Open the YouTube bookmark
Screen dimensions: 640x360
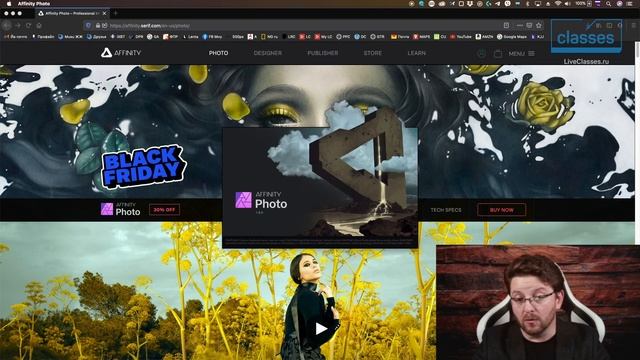pos(461,37)
